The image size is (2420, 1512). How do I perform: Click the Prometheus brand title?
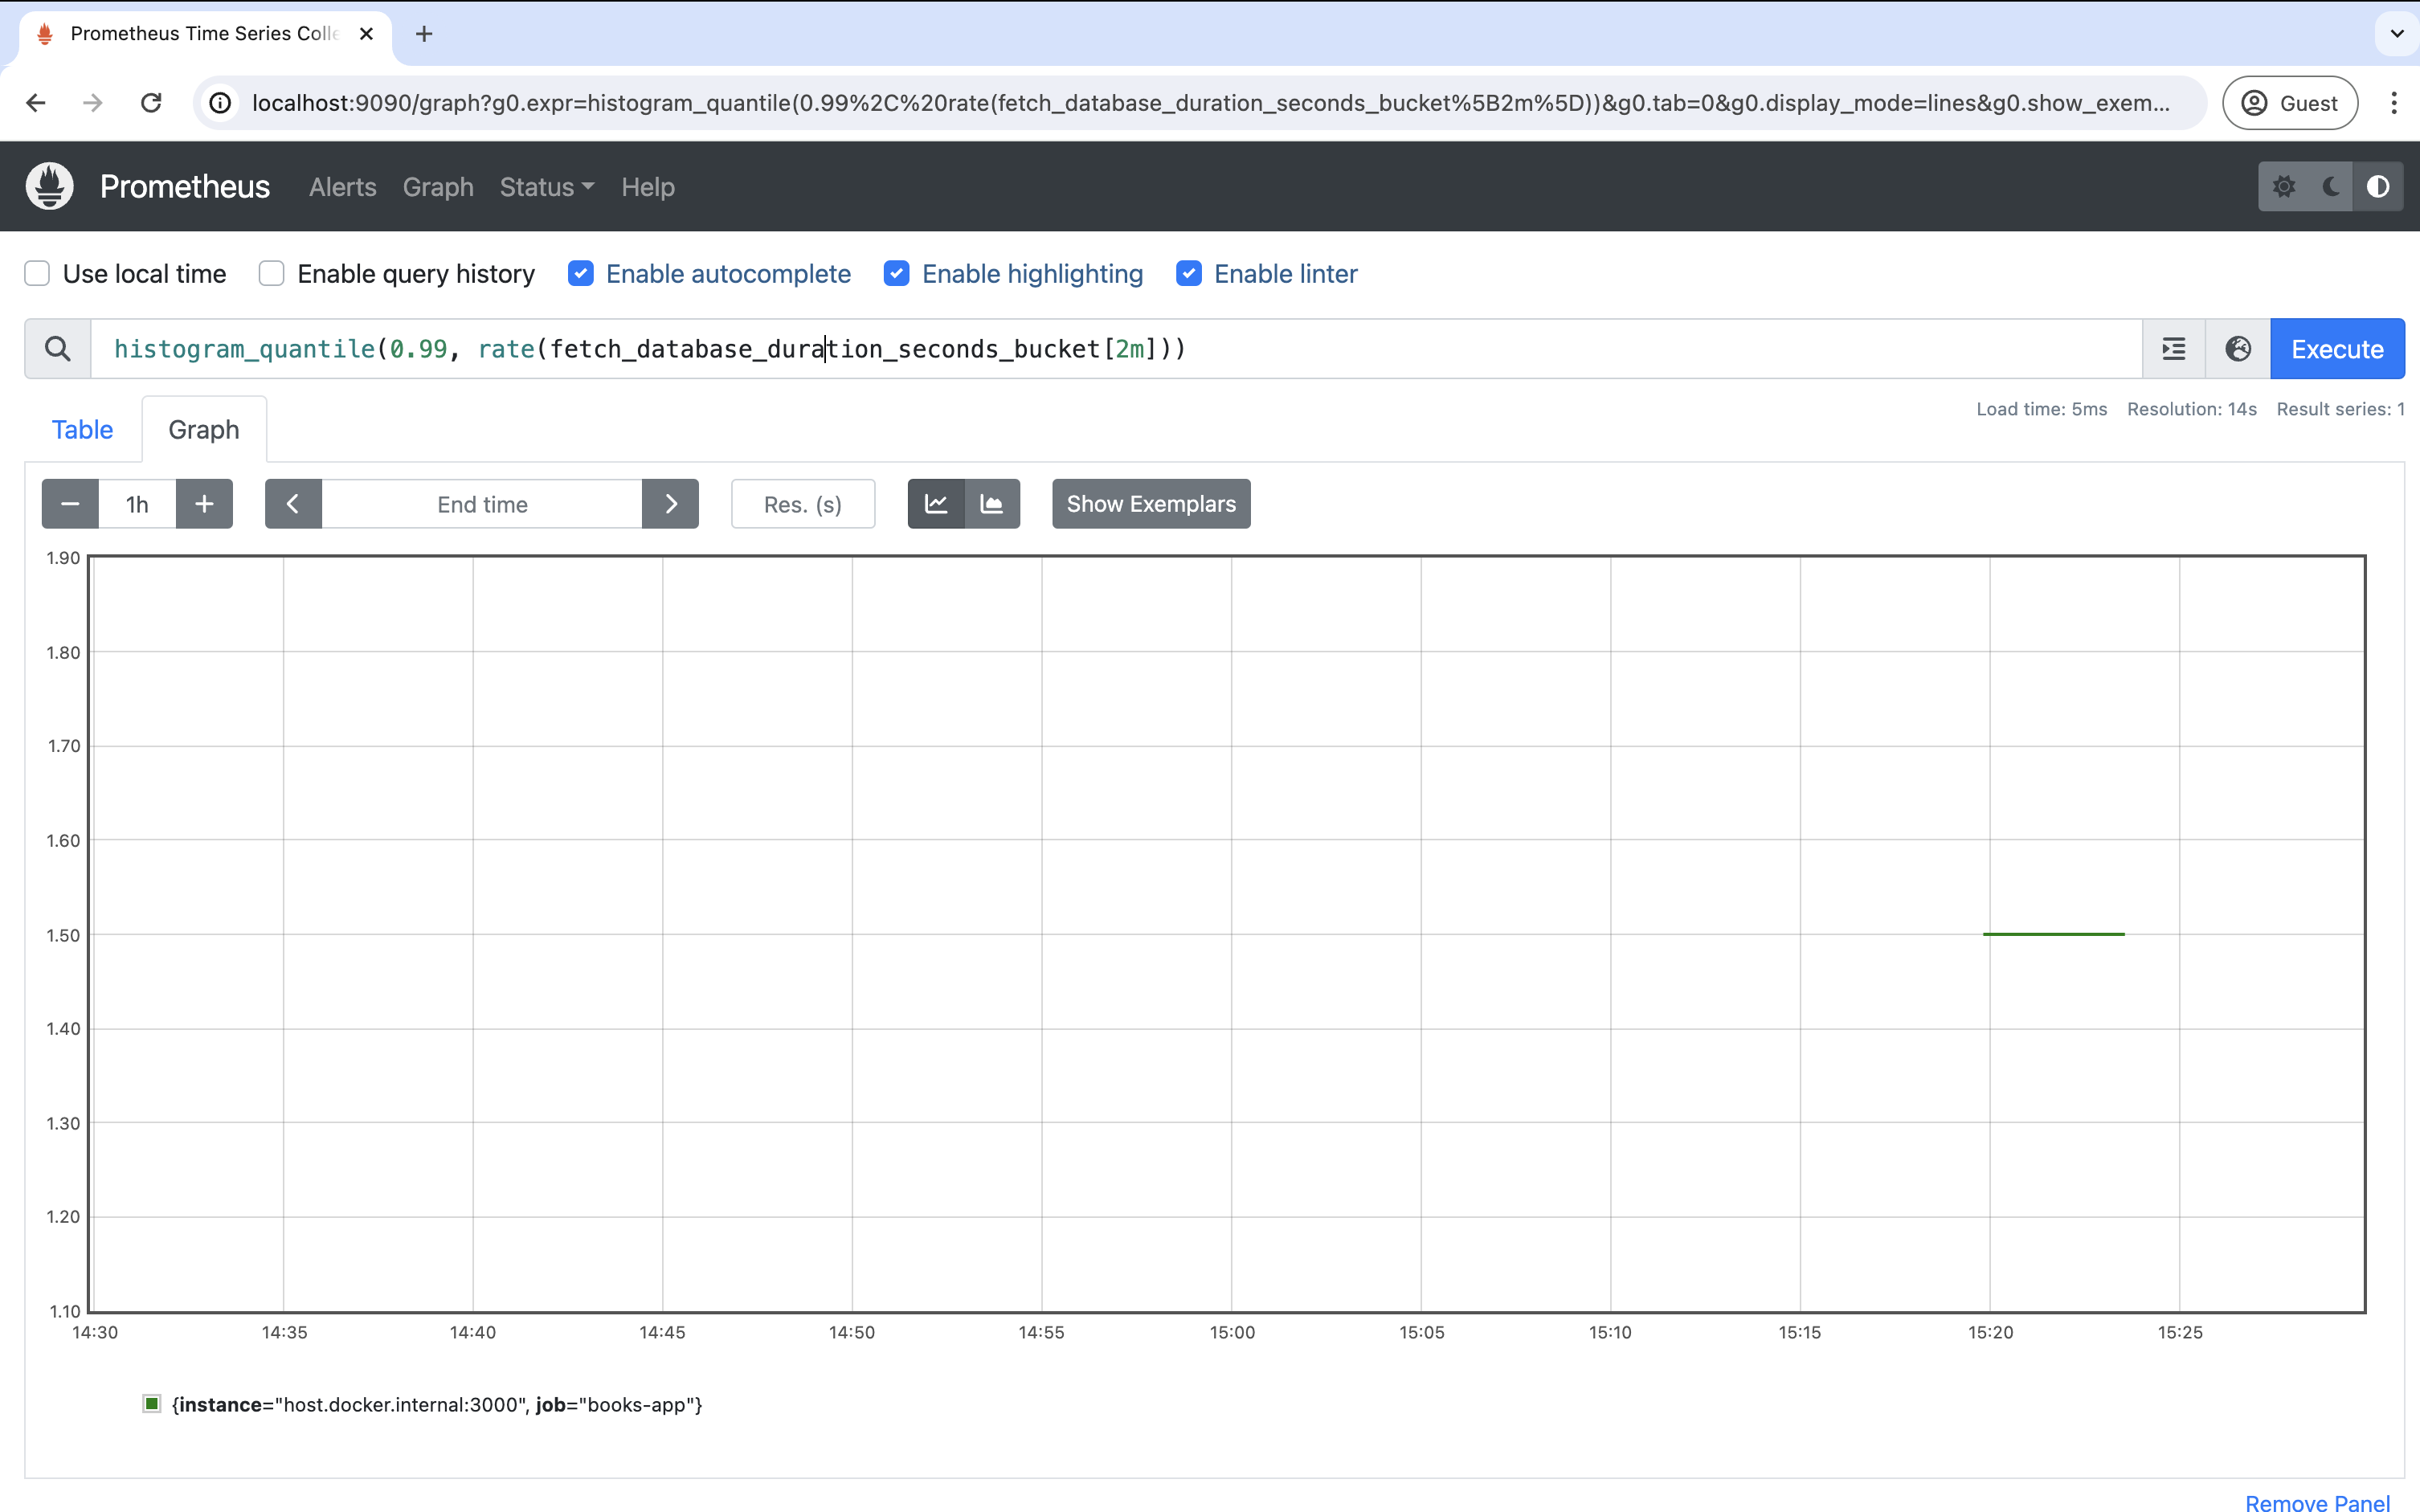point(185,187)
